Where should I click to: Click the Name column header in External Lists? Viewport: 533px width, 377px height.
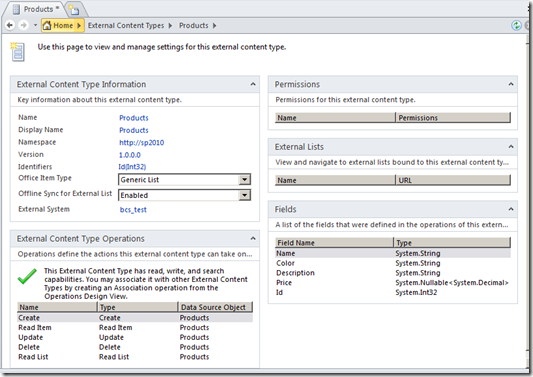(335, 181)
